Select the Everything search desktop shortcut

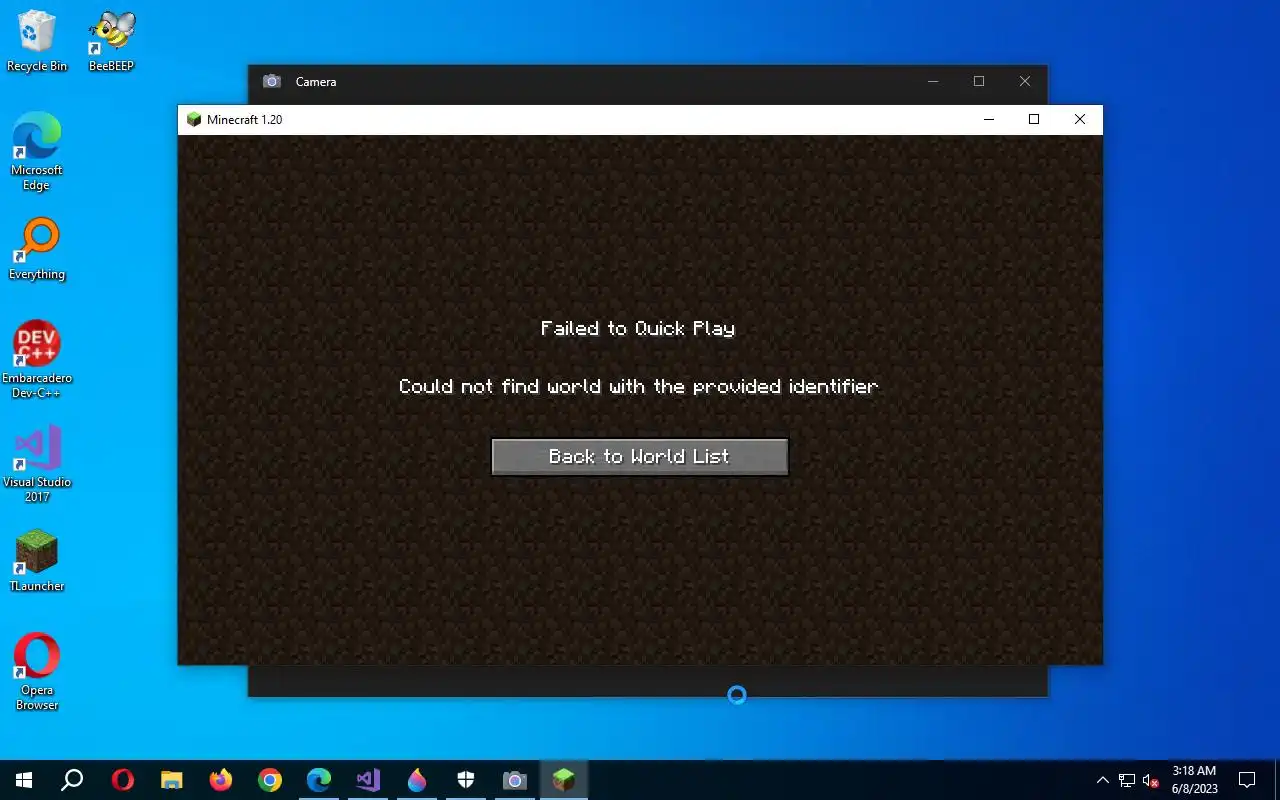pos(37,250)
